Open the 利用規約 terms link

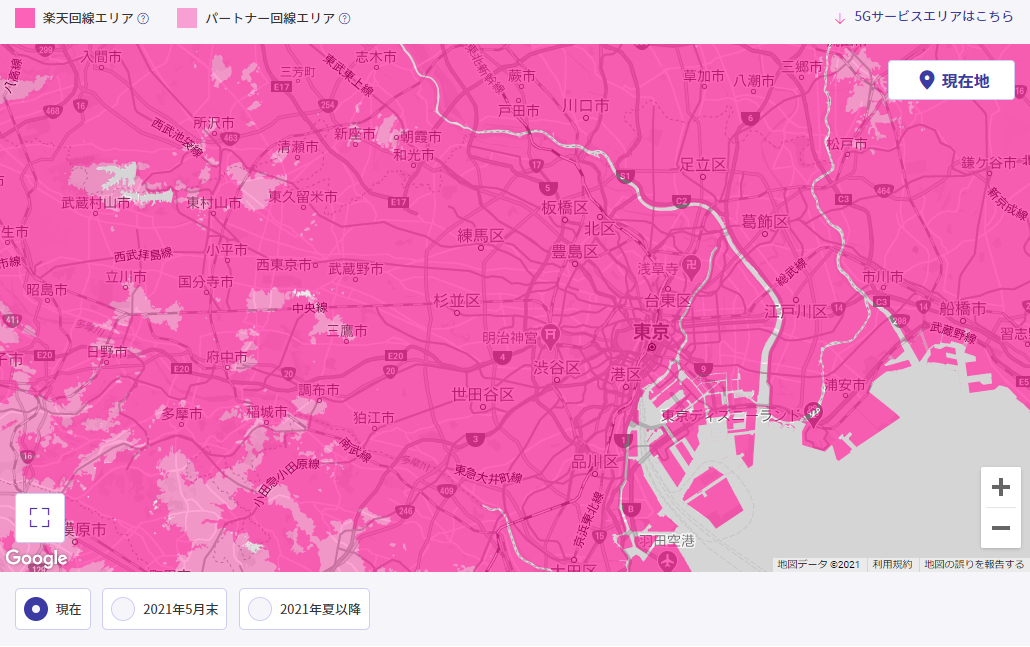click(x=892, y=564)
